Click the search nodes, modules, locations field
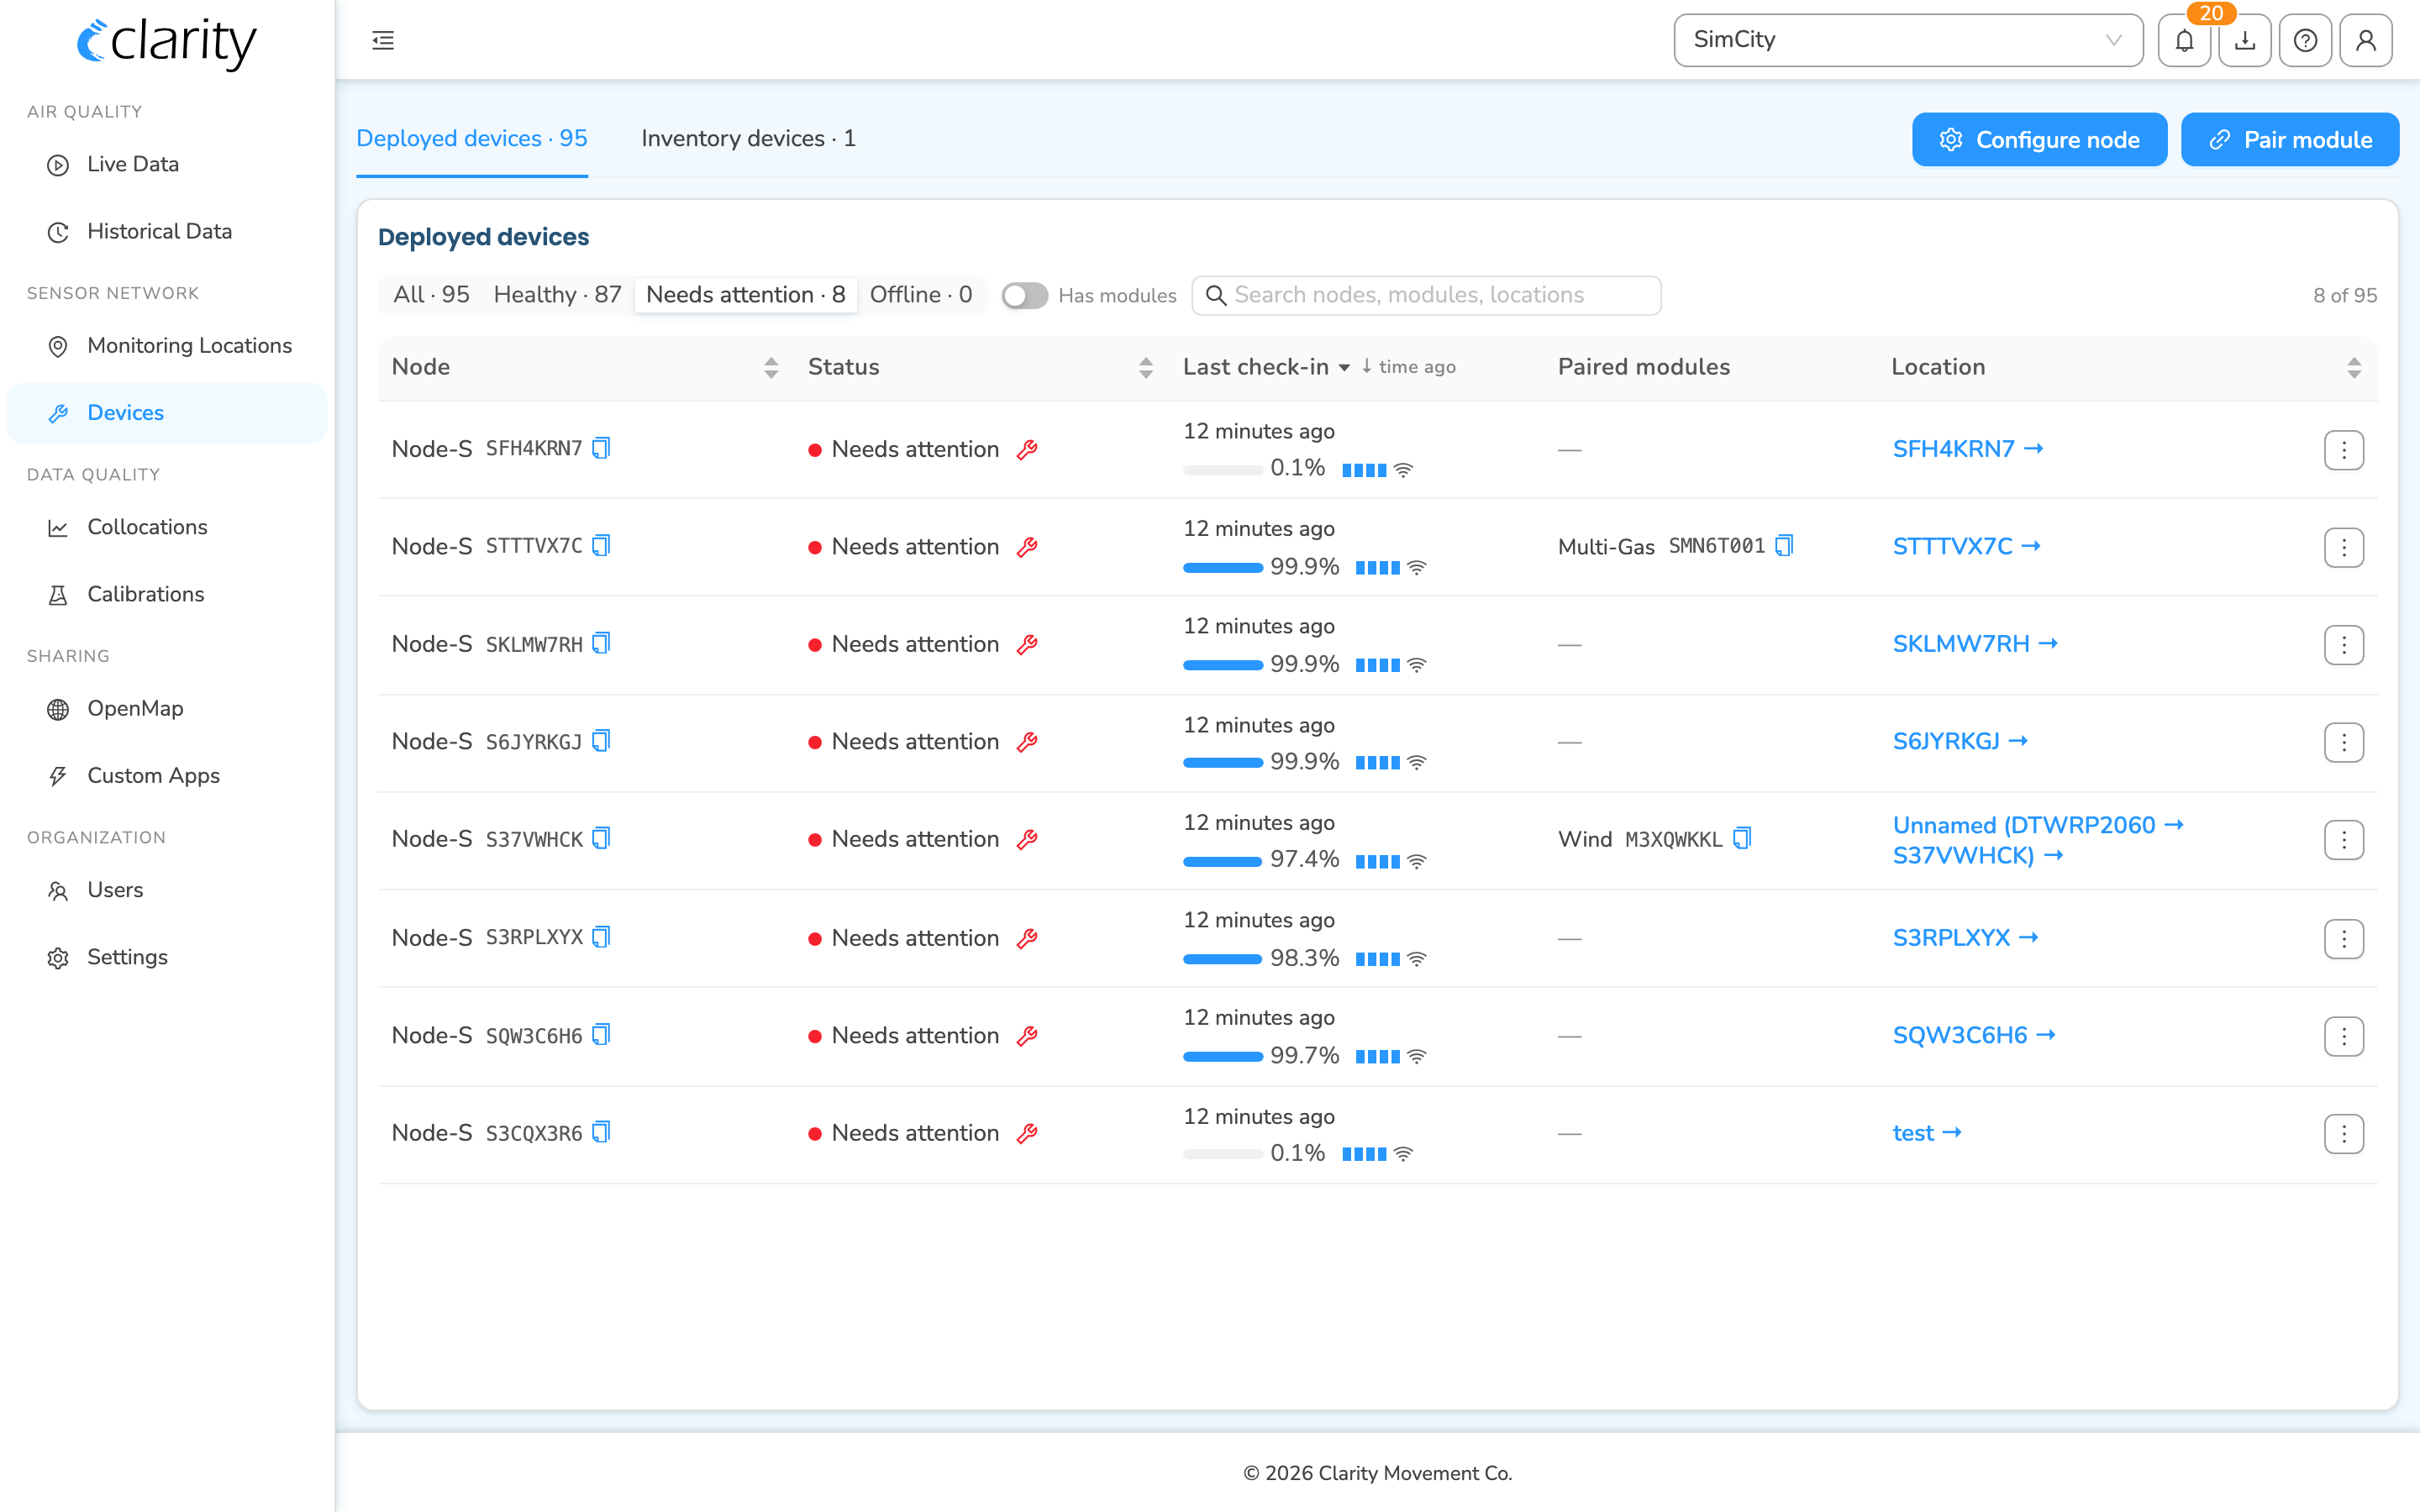Screen dimensions: 2420x1512 pyautogui.click(x=1426, y=295)
